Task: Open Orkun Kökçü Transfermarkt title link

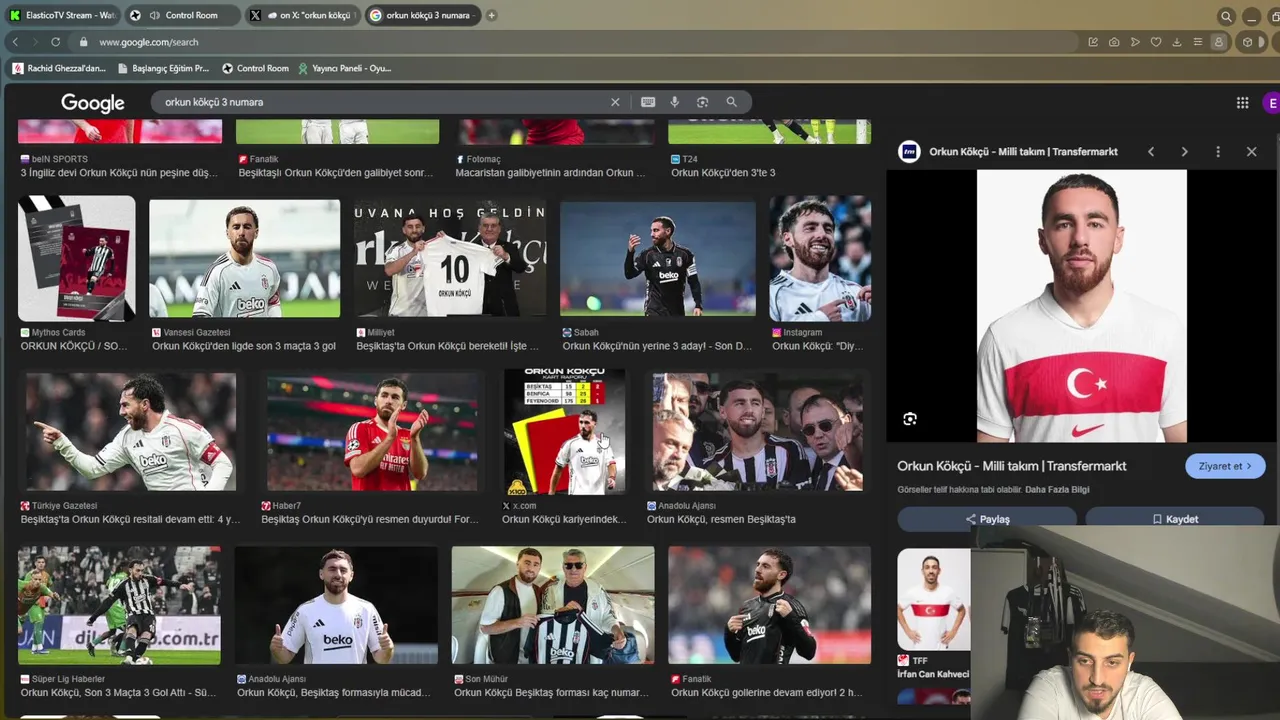Action: point(1012,466)
